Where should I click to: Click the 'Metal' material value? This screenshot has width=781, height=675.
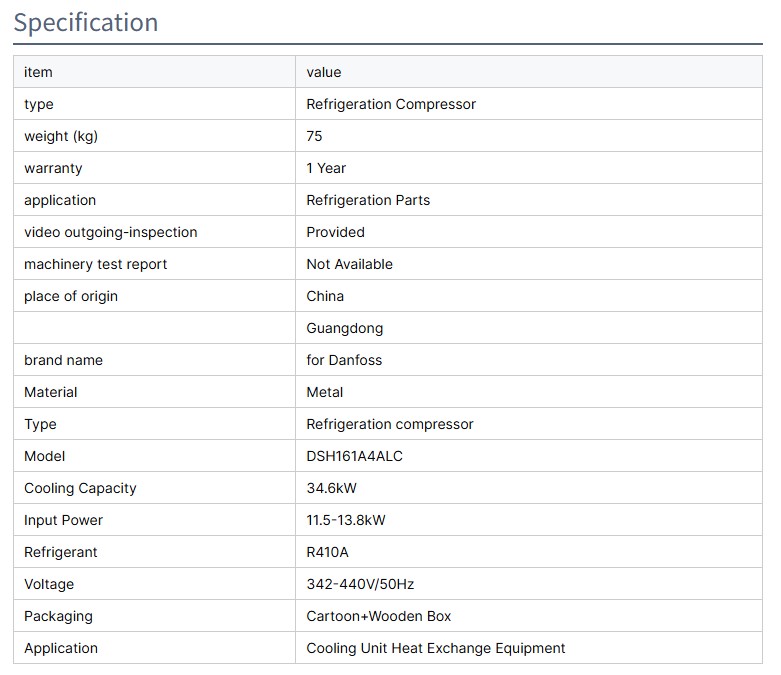pos(325,392)
